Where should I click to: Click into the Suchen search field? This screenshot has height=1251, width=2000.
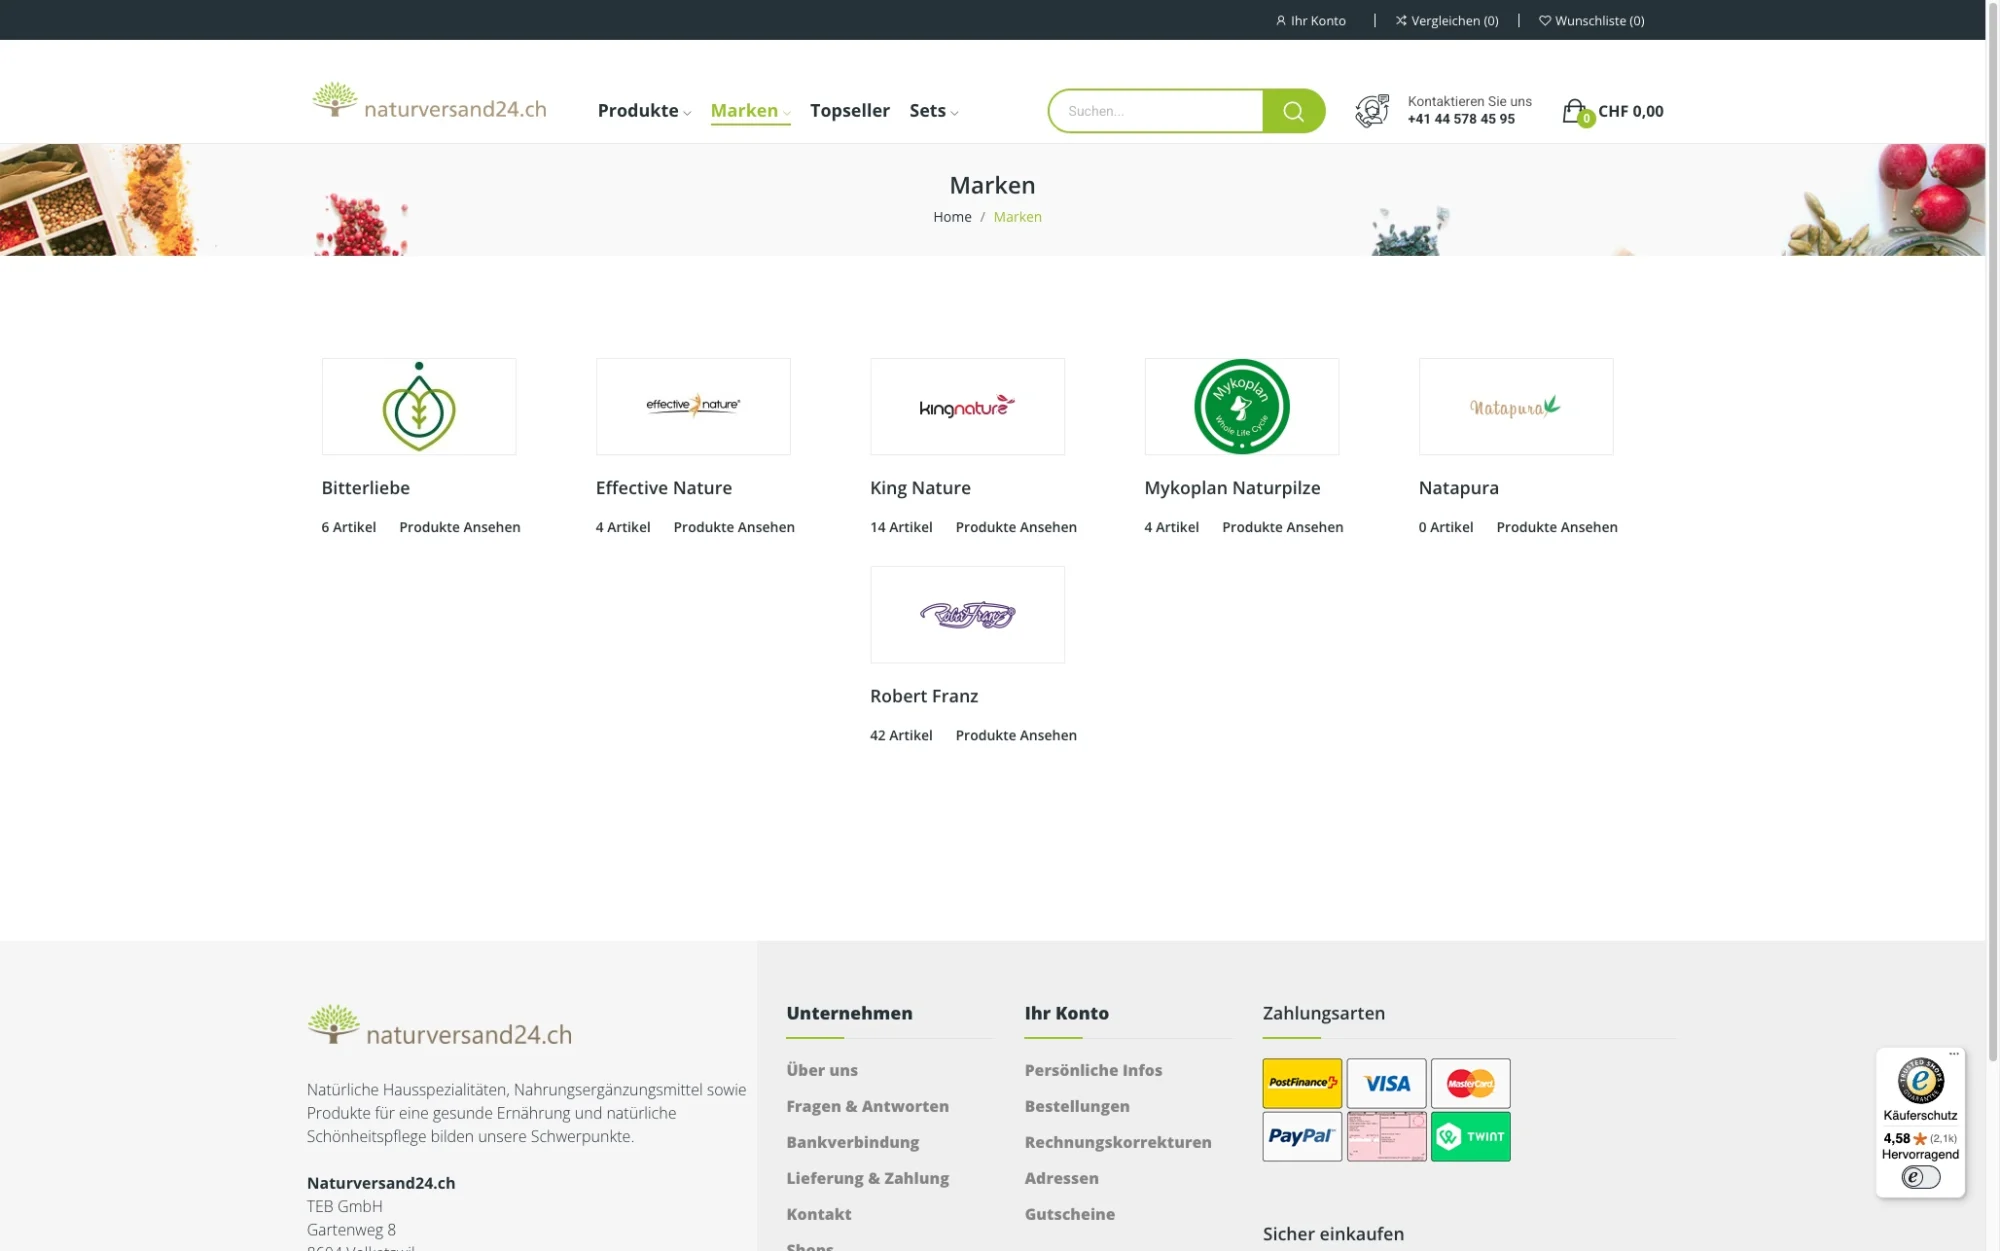[1156, 111]
